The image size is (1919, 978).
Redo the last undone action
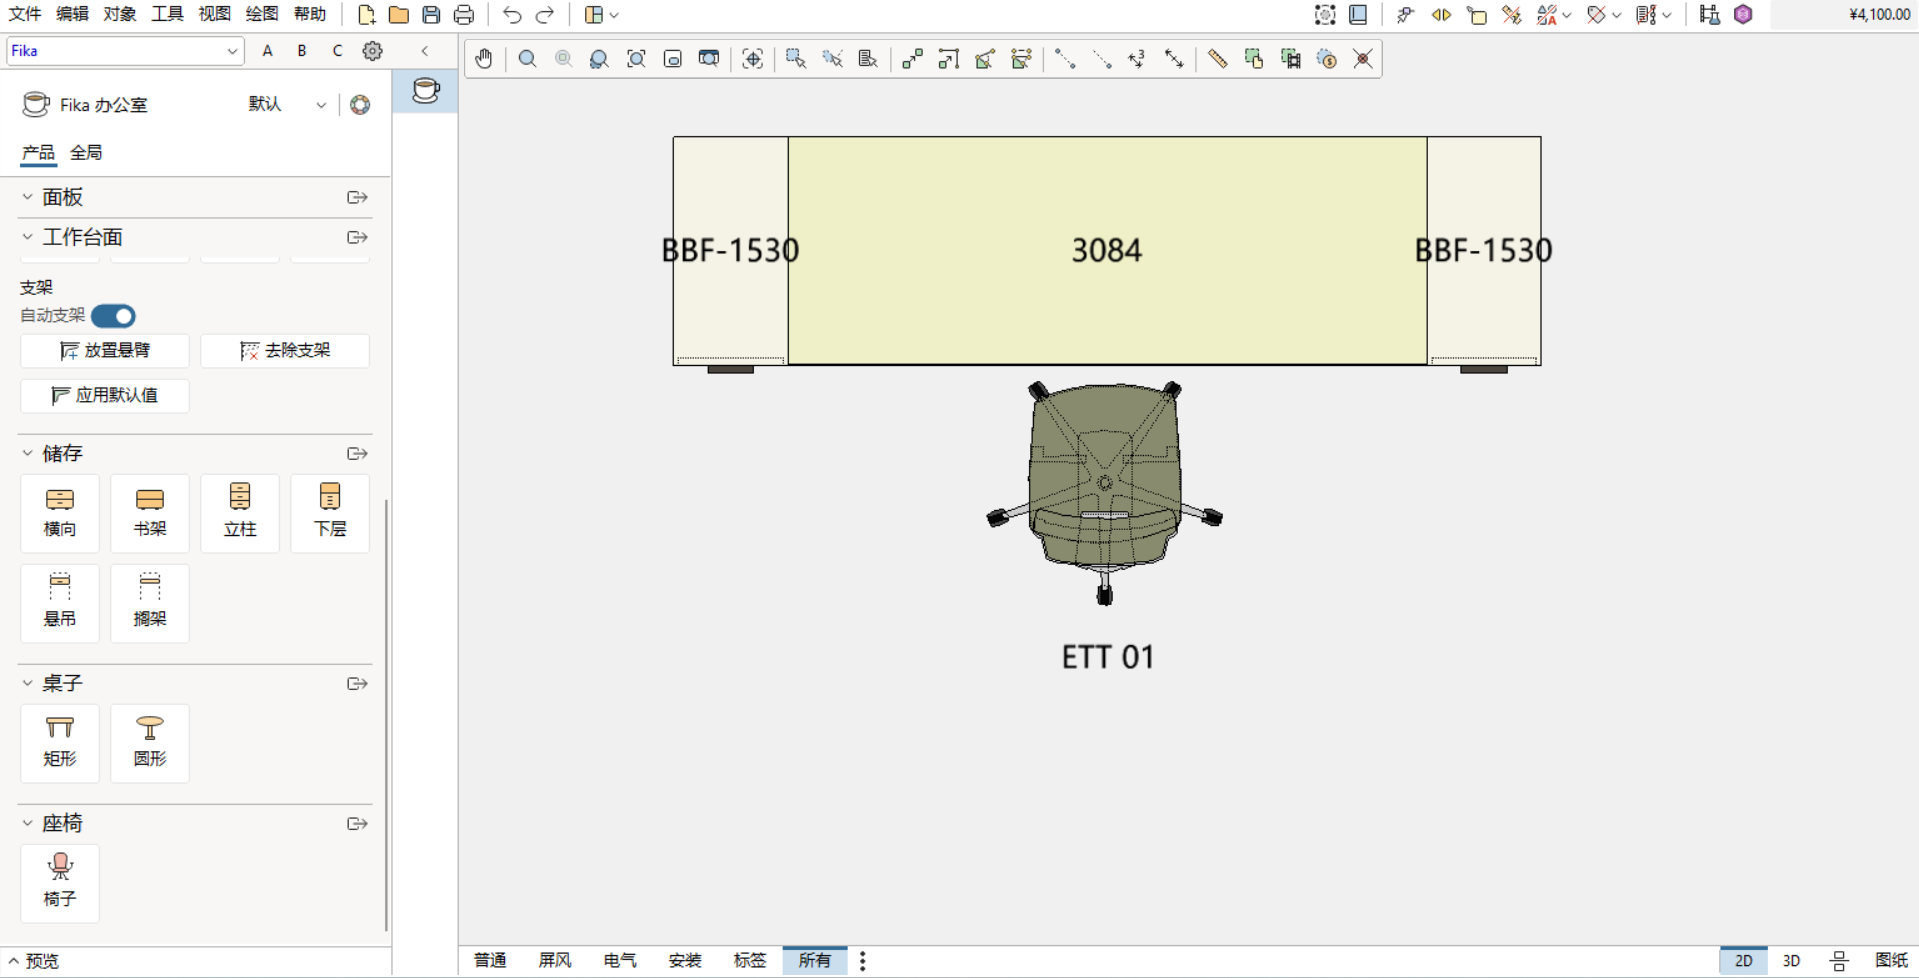[545, 15]
